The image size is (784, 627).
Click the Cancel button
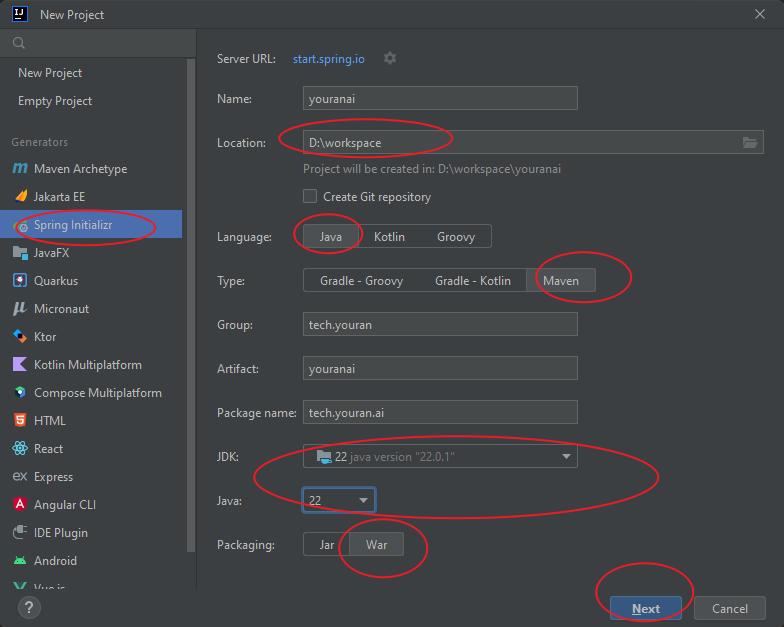click(x=730, y=608)
